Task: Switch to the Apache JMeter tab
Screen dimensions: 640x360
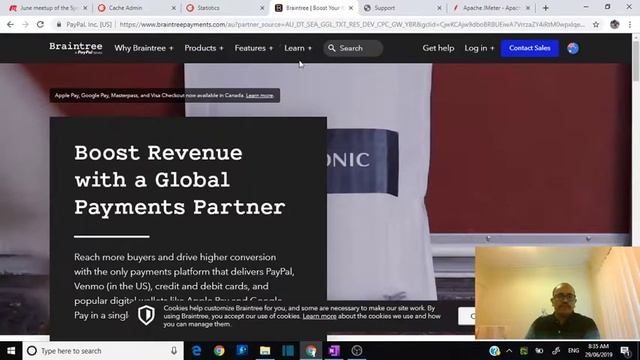Action: pos(491,8)
